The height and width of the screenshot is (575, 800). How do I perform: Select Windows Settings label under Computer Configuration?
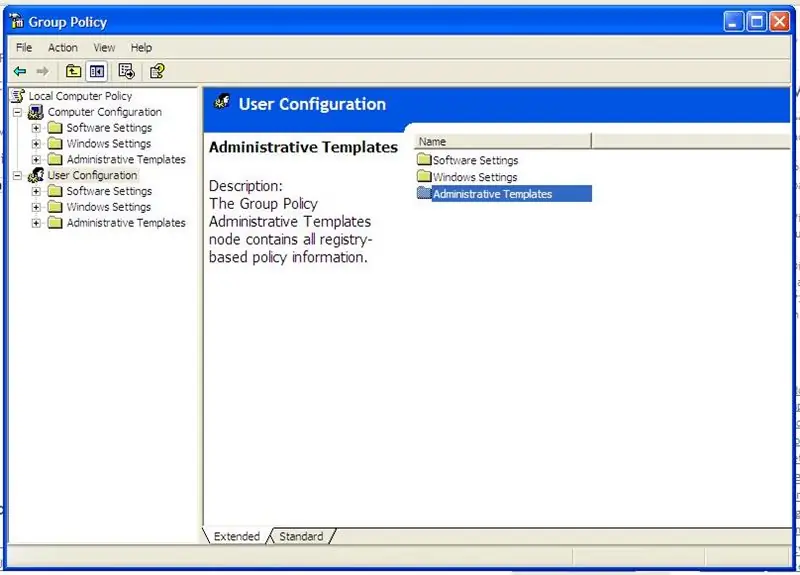[109, 143]
